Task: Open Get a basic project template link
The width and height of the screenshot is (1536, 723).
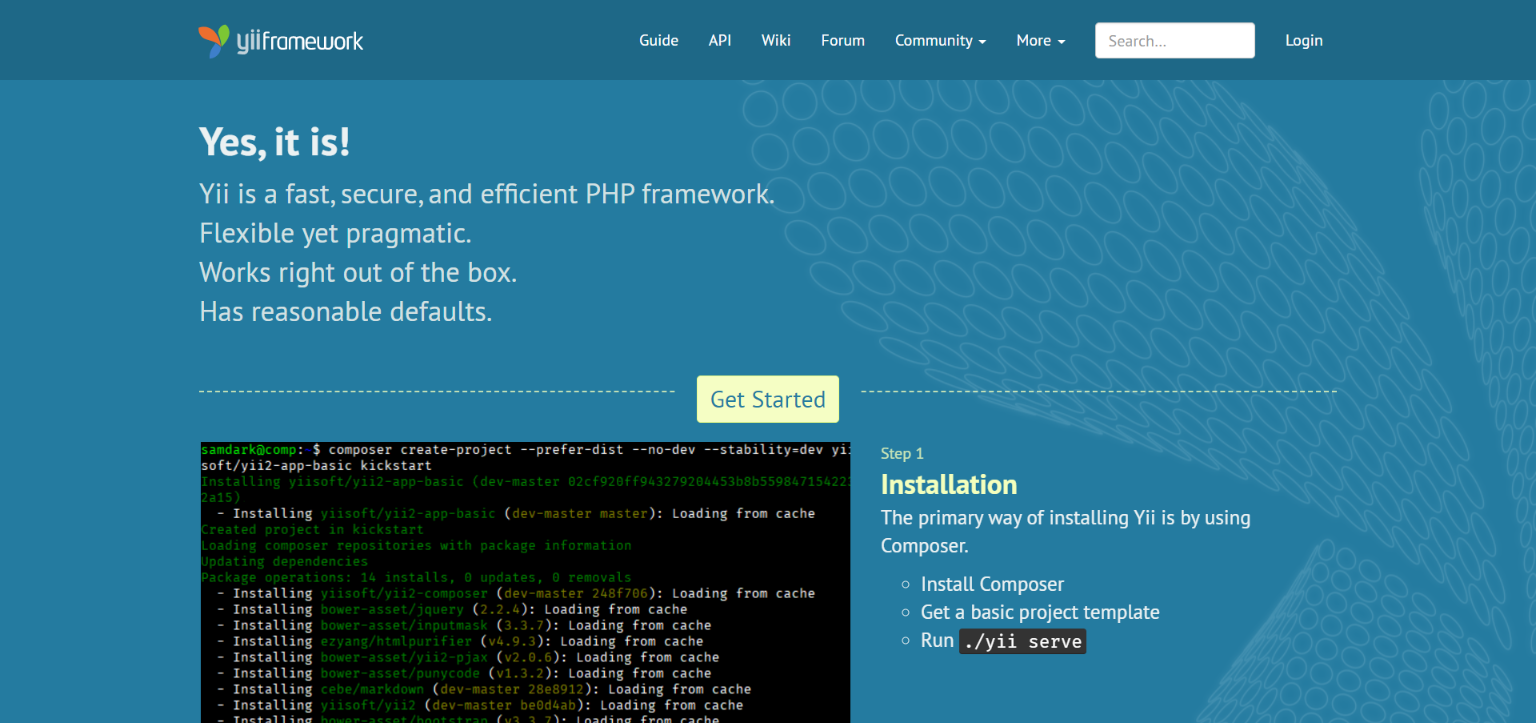Action: pyautogui.click(x=1040, y=612)
